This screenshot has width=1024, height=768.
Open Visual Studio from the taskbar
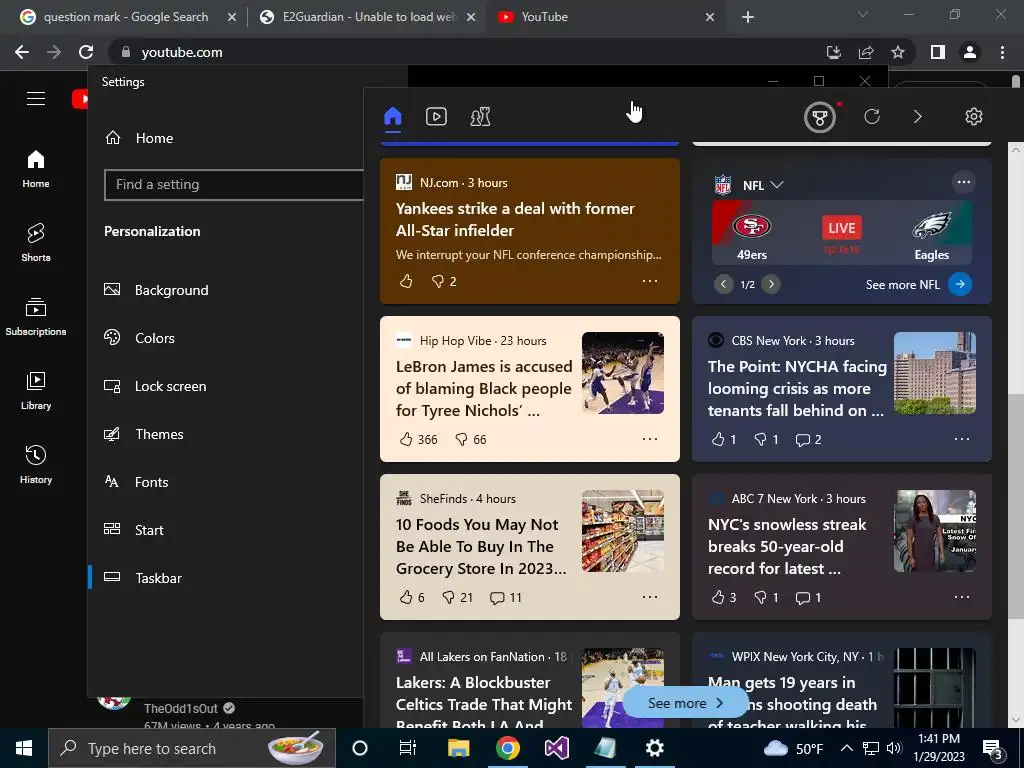[556, 748]
